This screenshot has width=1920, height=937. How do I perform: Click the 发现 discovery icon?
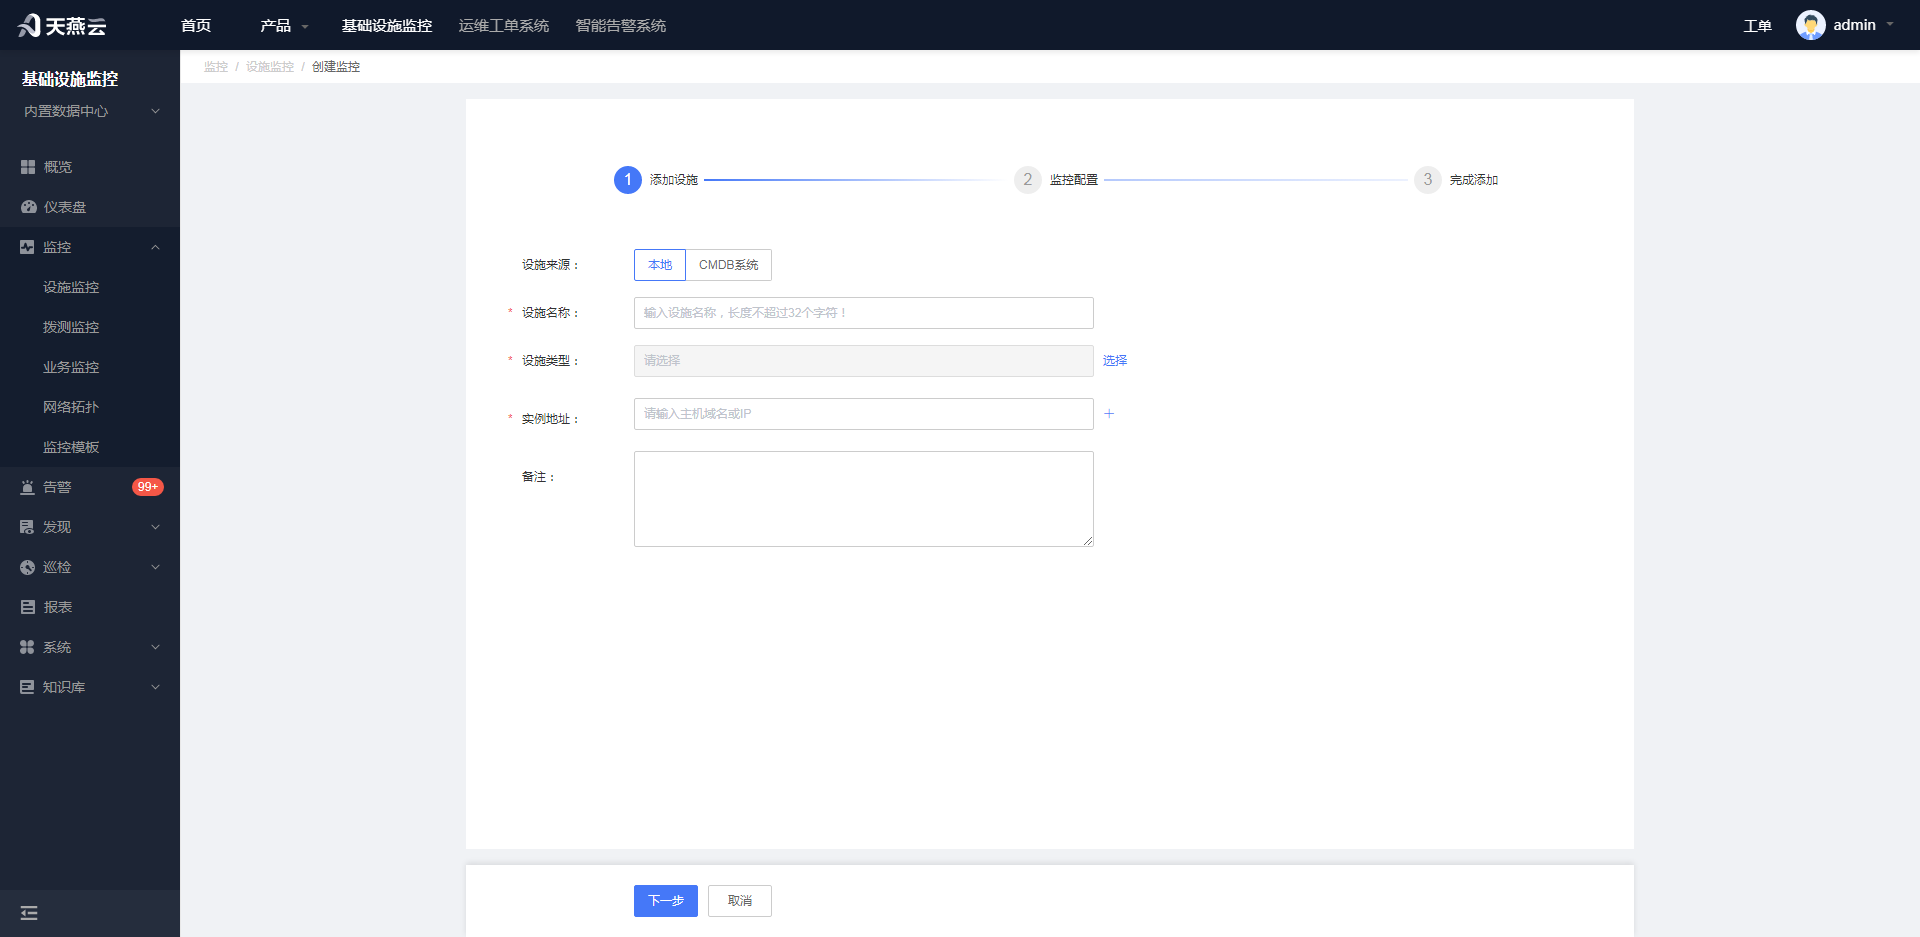point(27,527)
